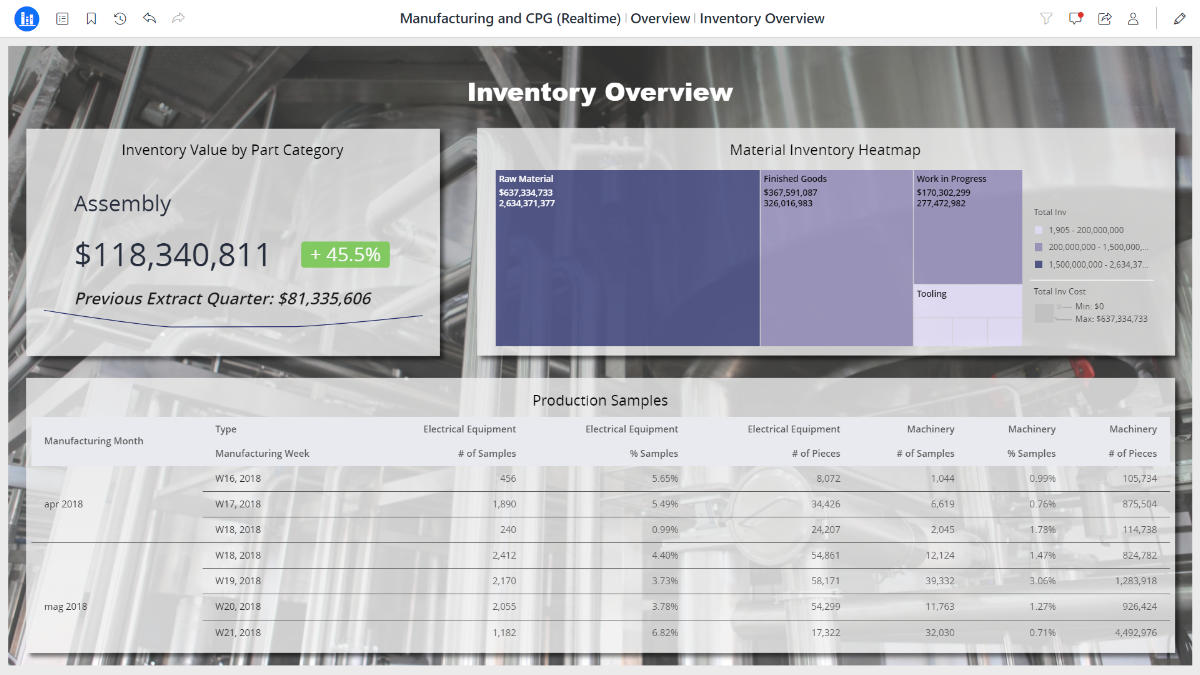Click the Manufacturing Month column header
This screenshot has width=1200, height=675.
pyautogui.click(x=94, y=441)
